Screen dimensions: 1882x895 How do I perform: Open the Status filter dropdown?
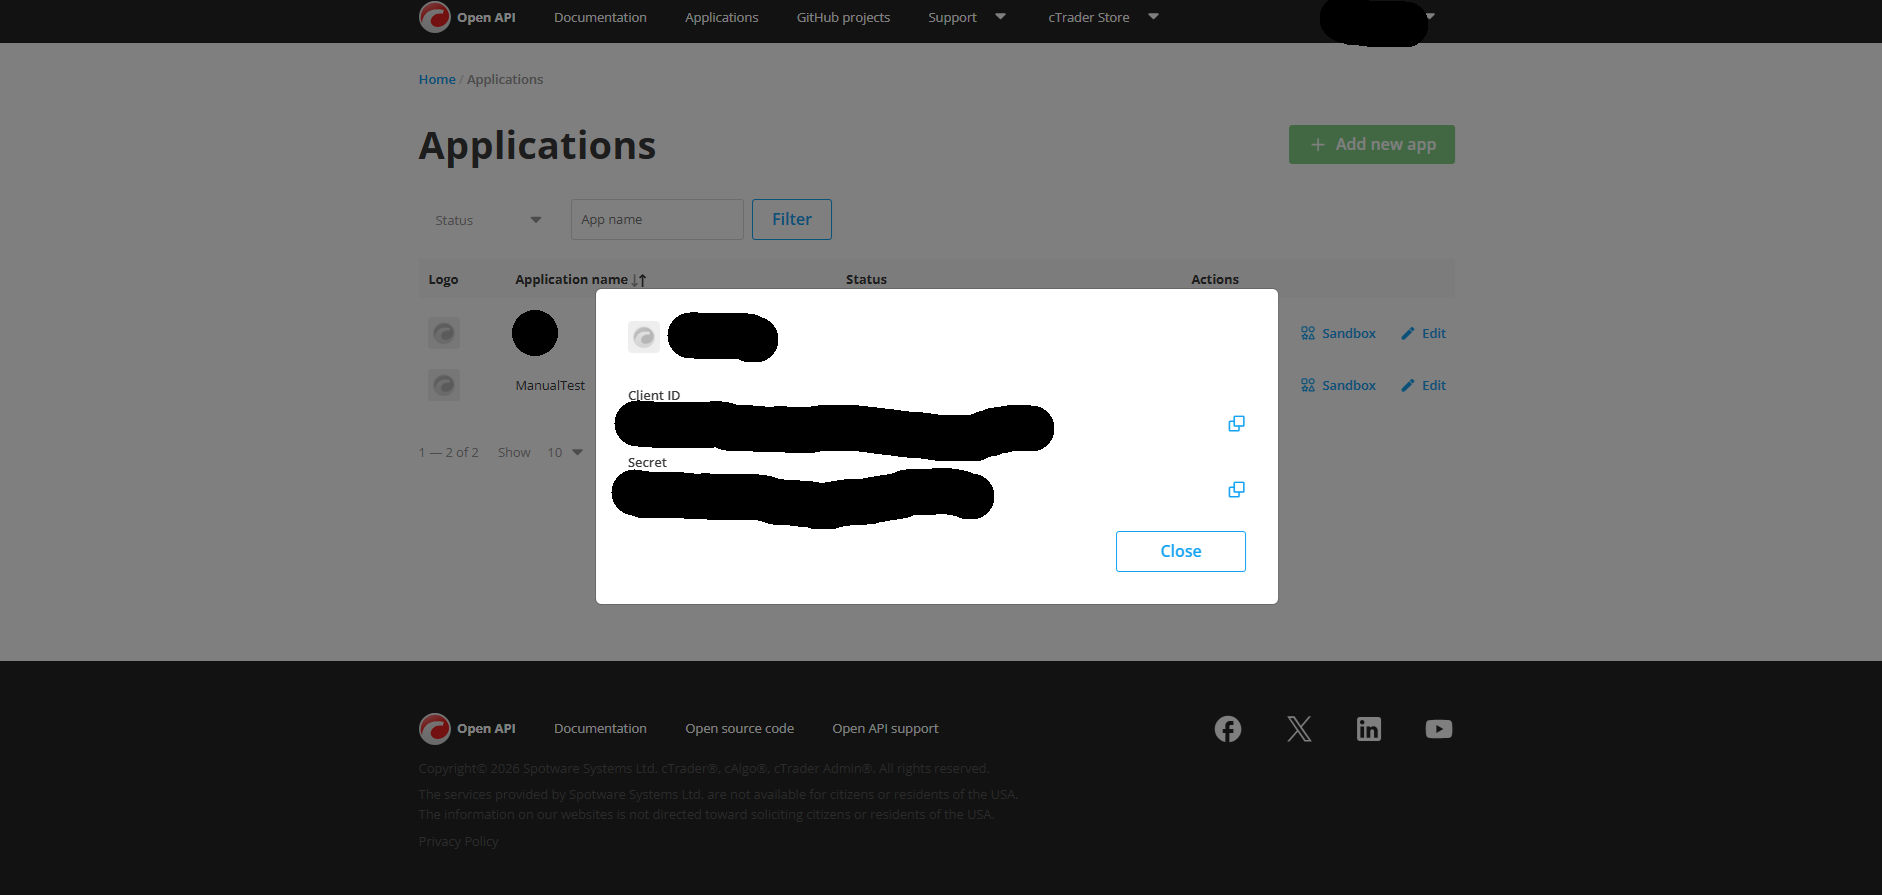tap(488, 220)
